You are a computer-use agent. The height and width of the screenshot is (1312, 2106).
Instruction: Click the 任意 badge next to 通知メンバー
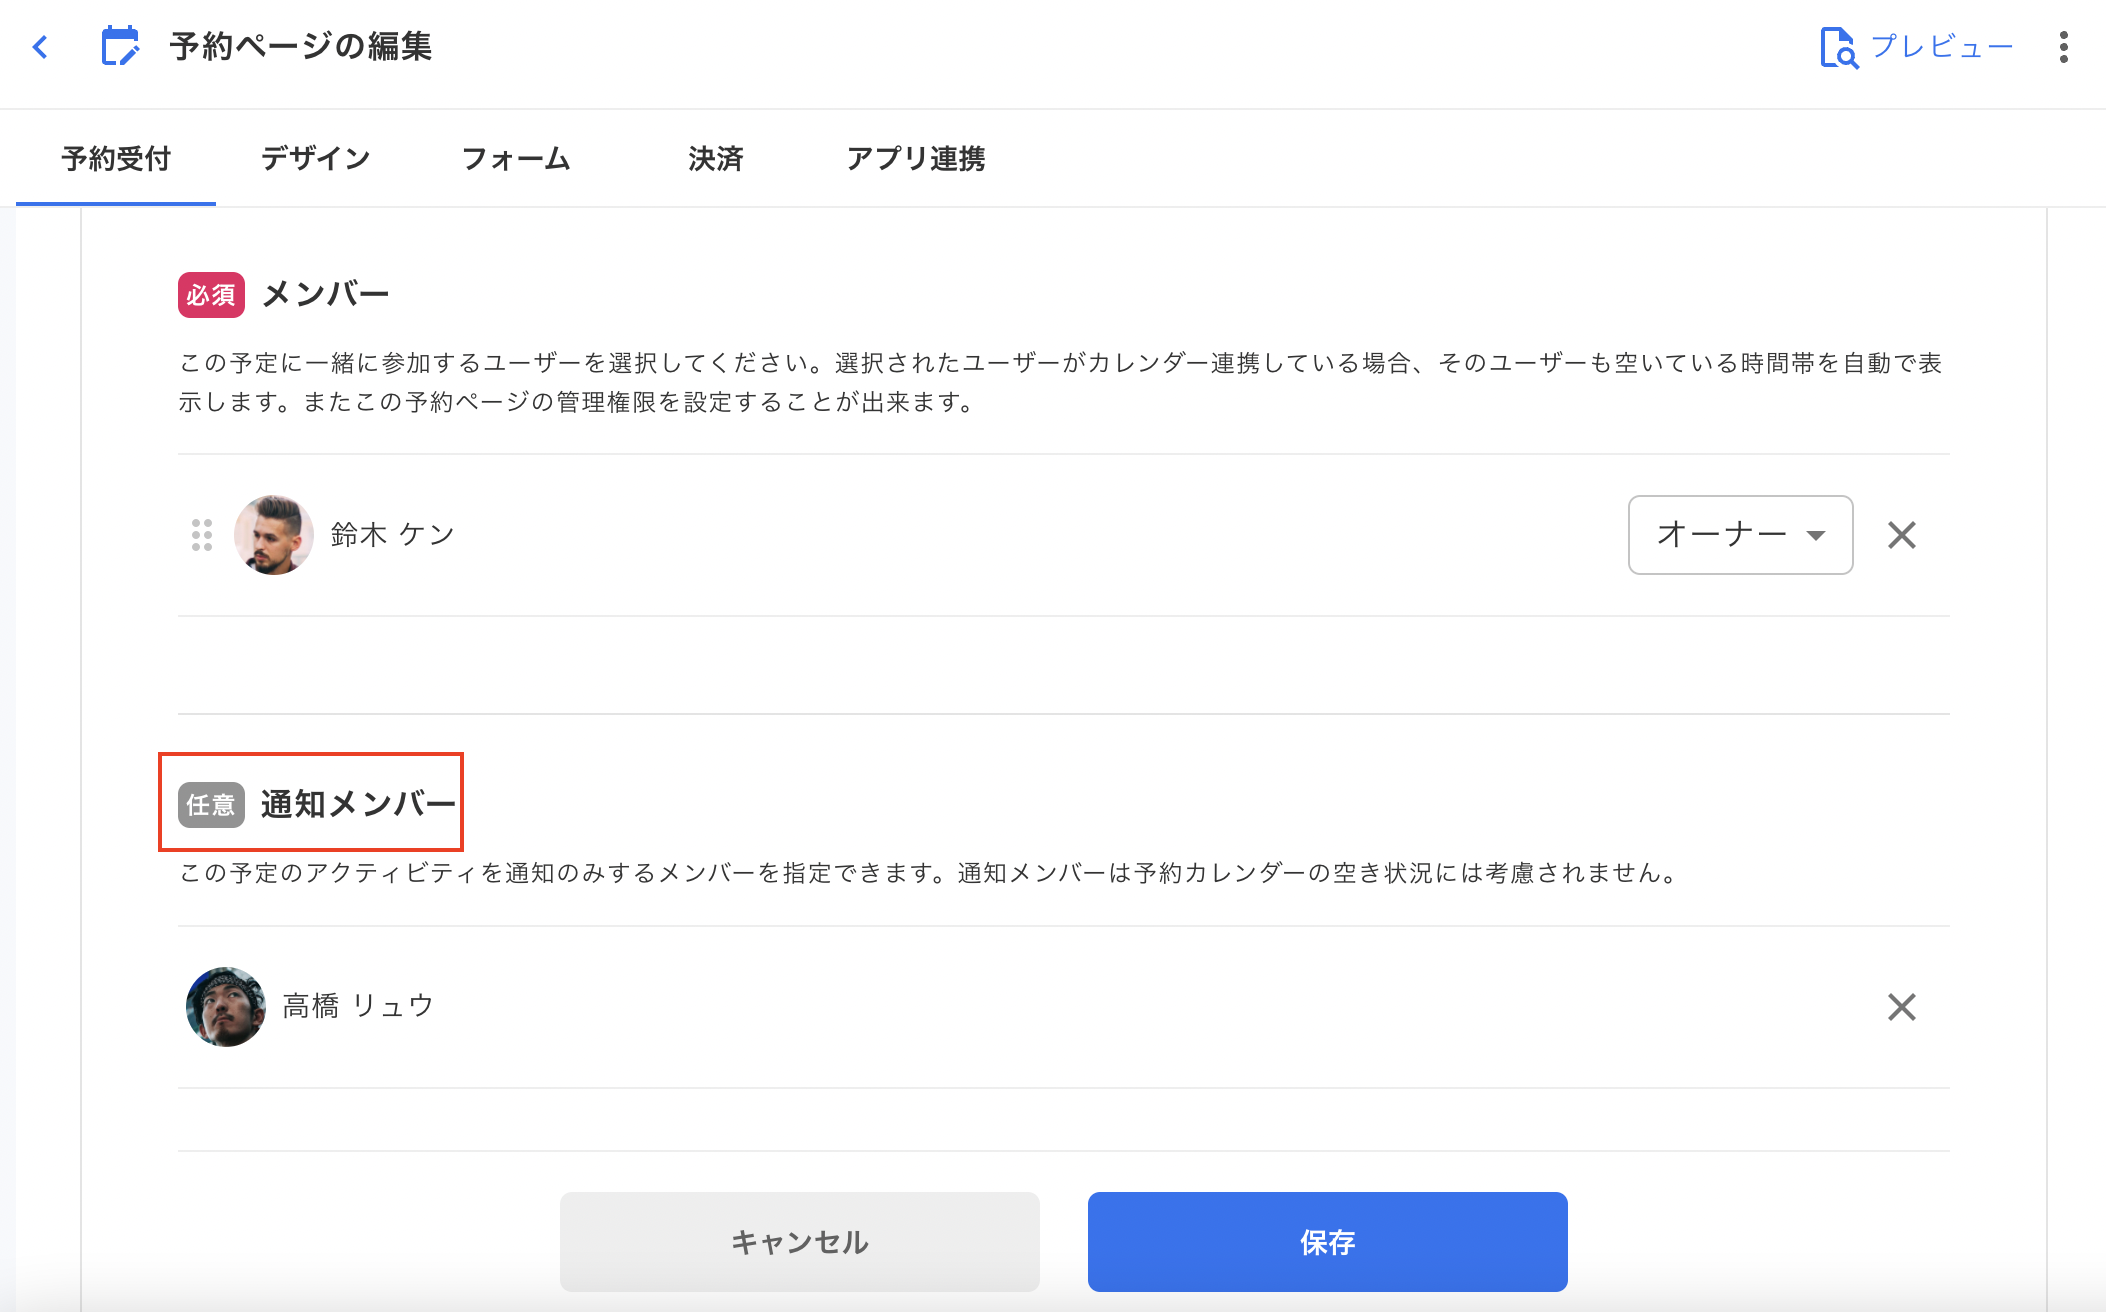(x=211, y=805)
